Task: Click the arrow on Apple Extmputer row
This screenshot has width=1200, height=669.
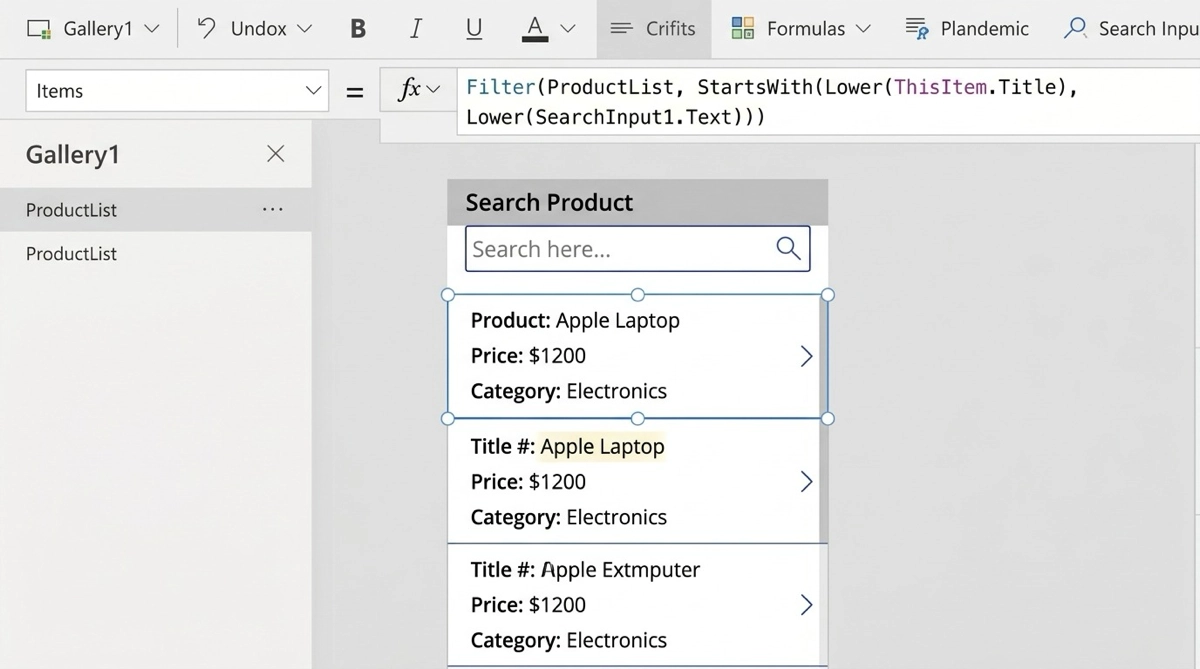Action: (806, 605)
